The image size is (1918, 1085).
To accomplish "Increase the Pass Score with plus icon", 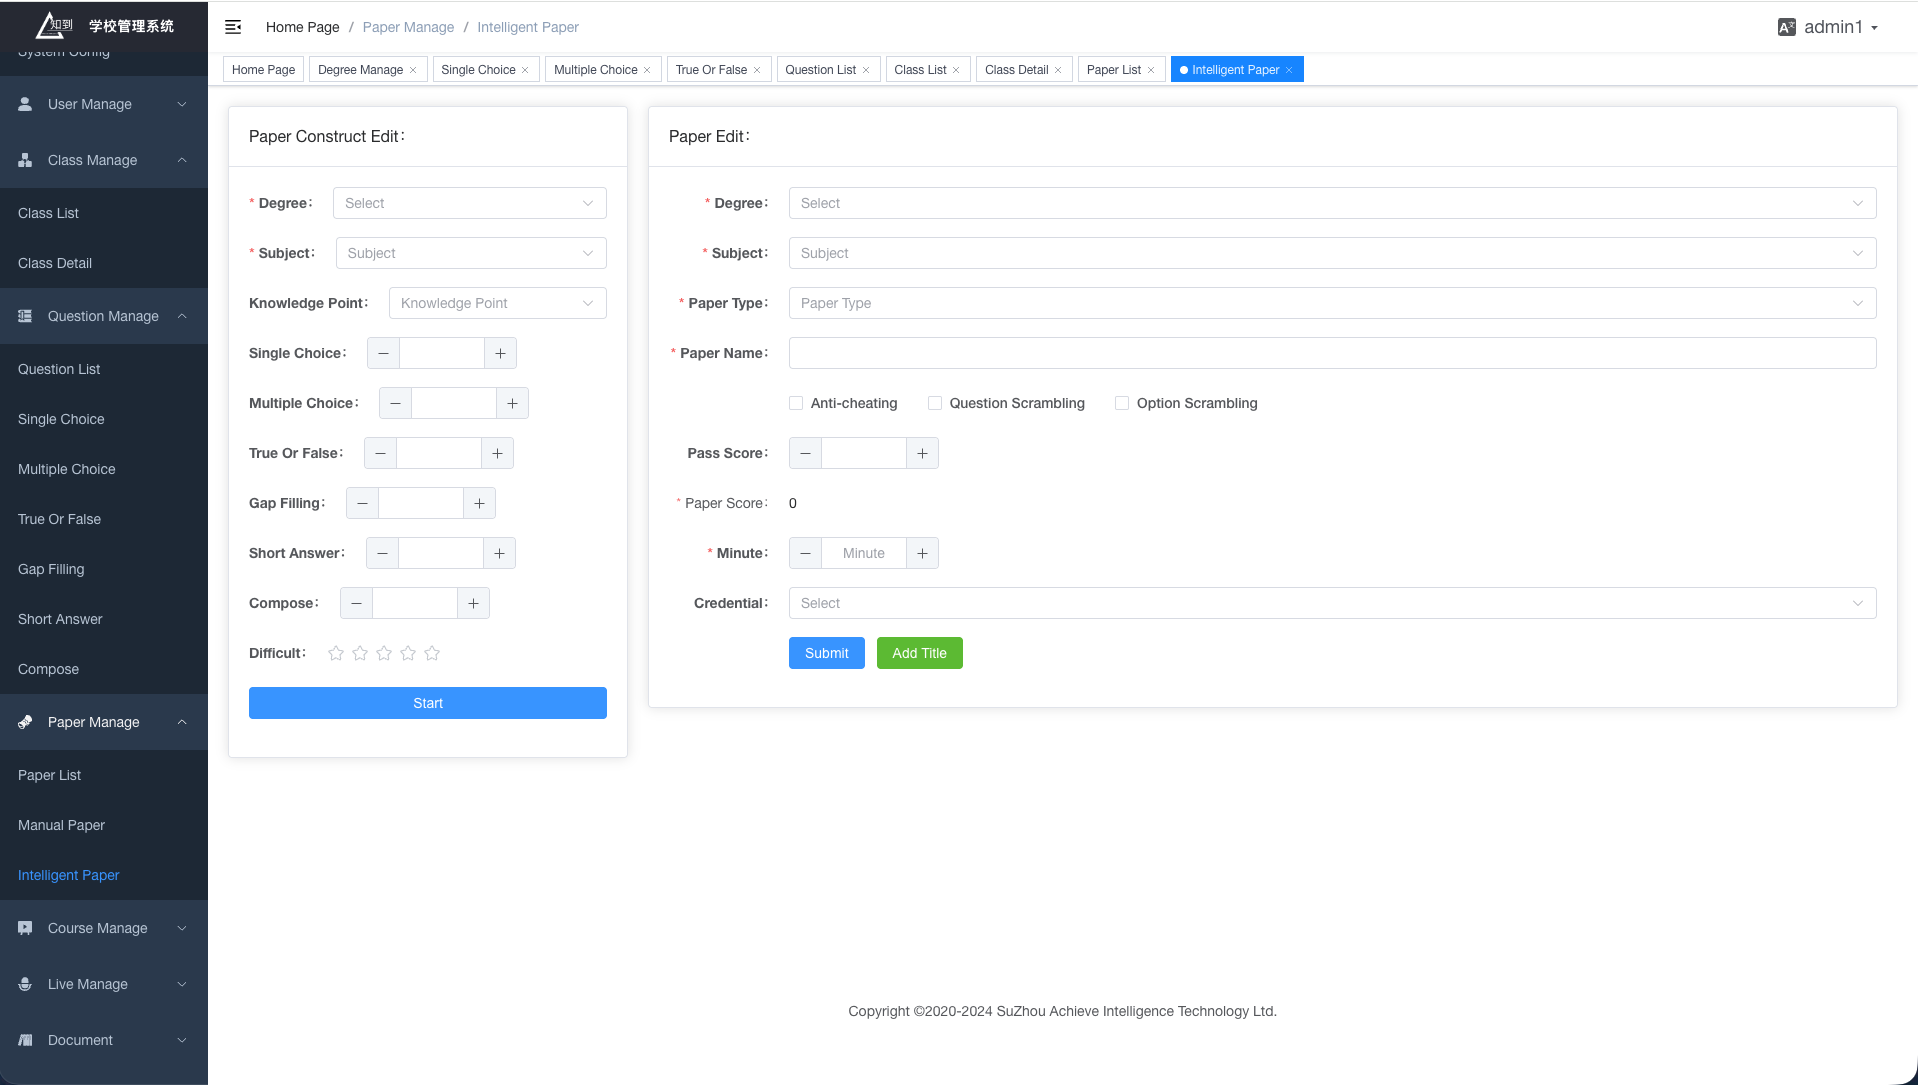I will pyautogui.click(x=922, y=453).
